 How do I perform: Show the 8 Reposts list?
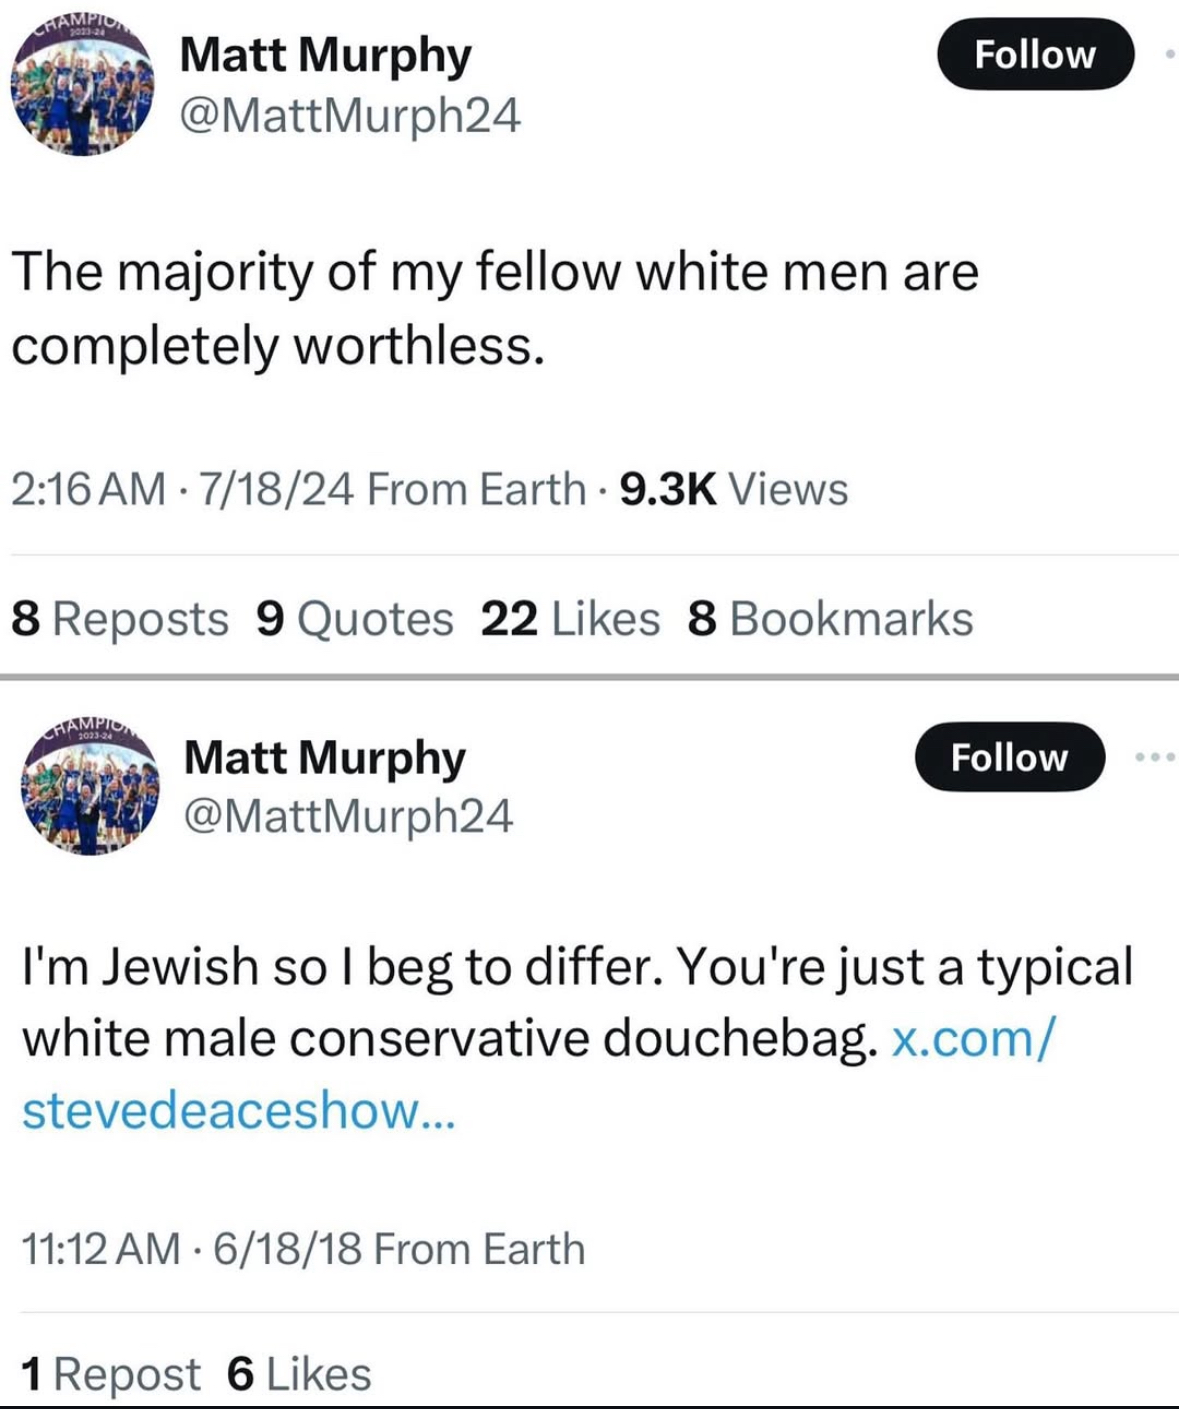[120, 619]
